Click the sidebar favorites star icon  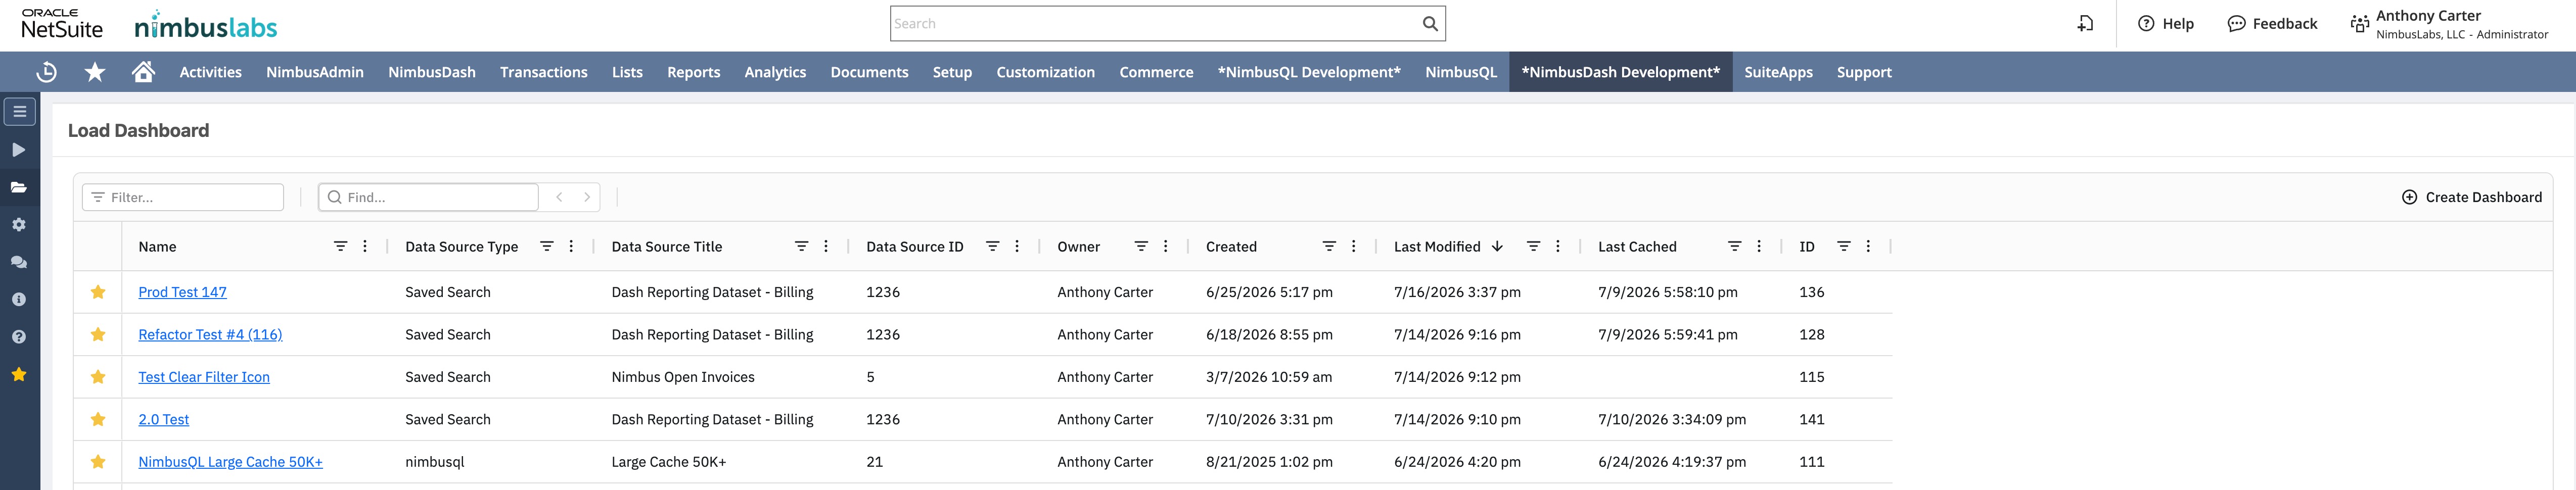19,374
